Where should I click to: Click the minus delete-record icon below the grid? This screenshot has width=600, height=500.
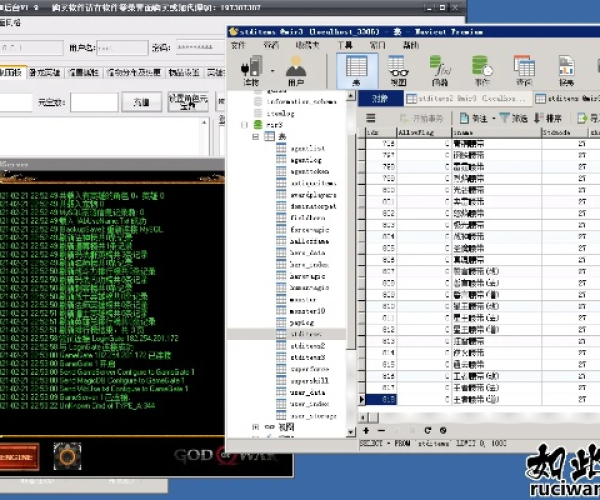click(x=381, y=431)
